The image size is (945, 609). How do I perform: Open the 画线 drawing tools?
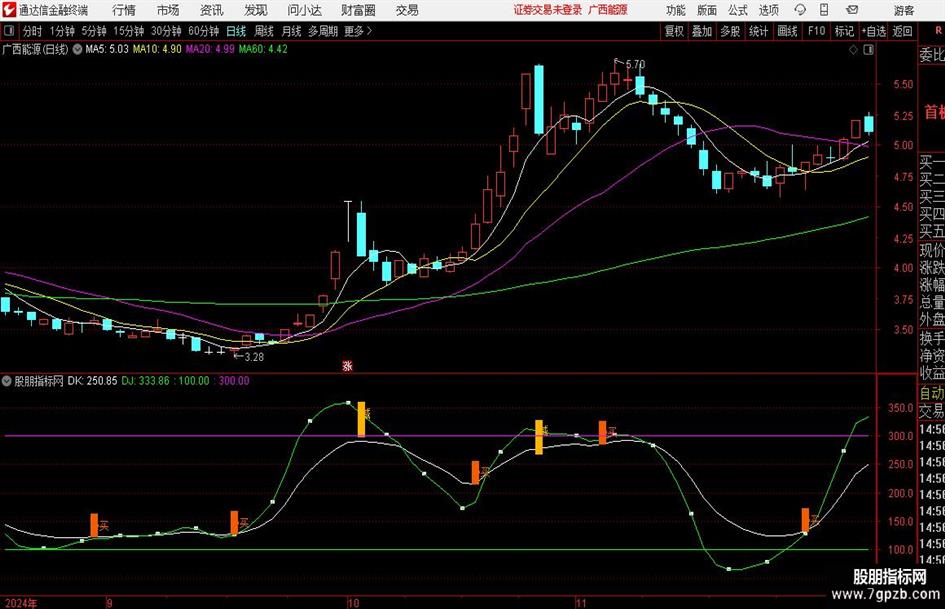787,31
